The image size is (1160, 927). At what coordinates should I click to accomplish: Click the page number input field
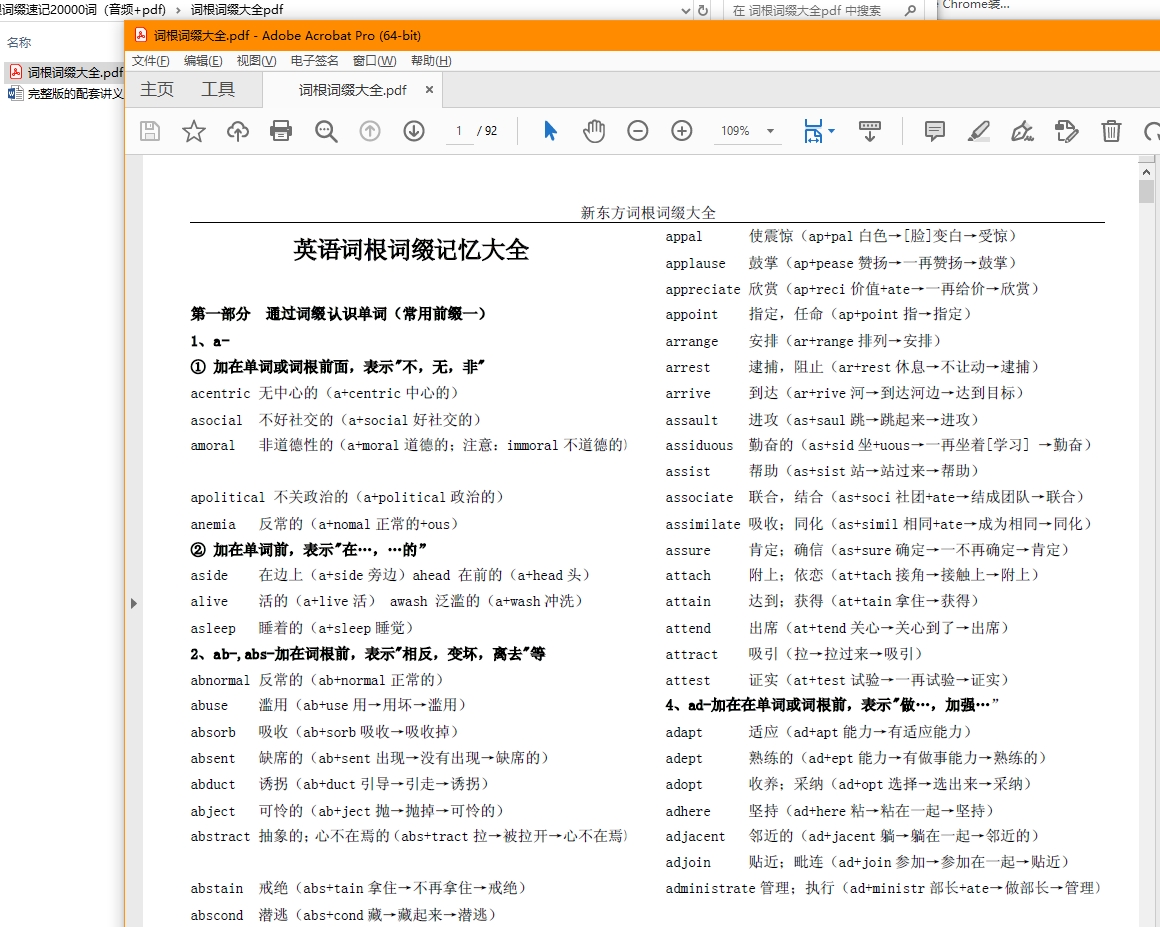pyautogui.click(x=459, y=131)
